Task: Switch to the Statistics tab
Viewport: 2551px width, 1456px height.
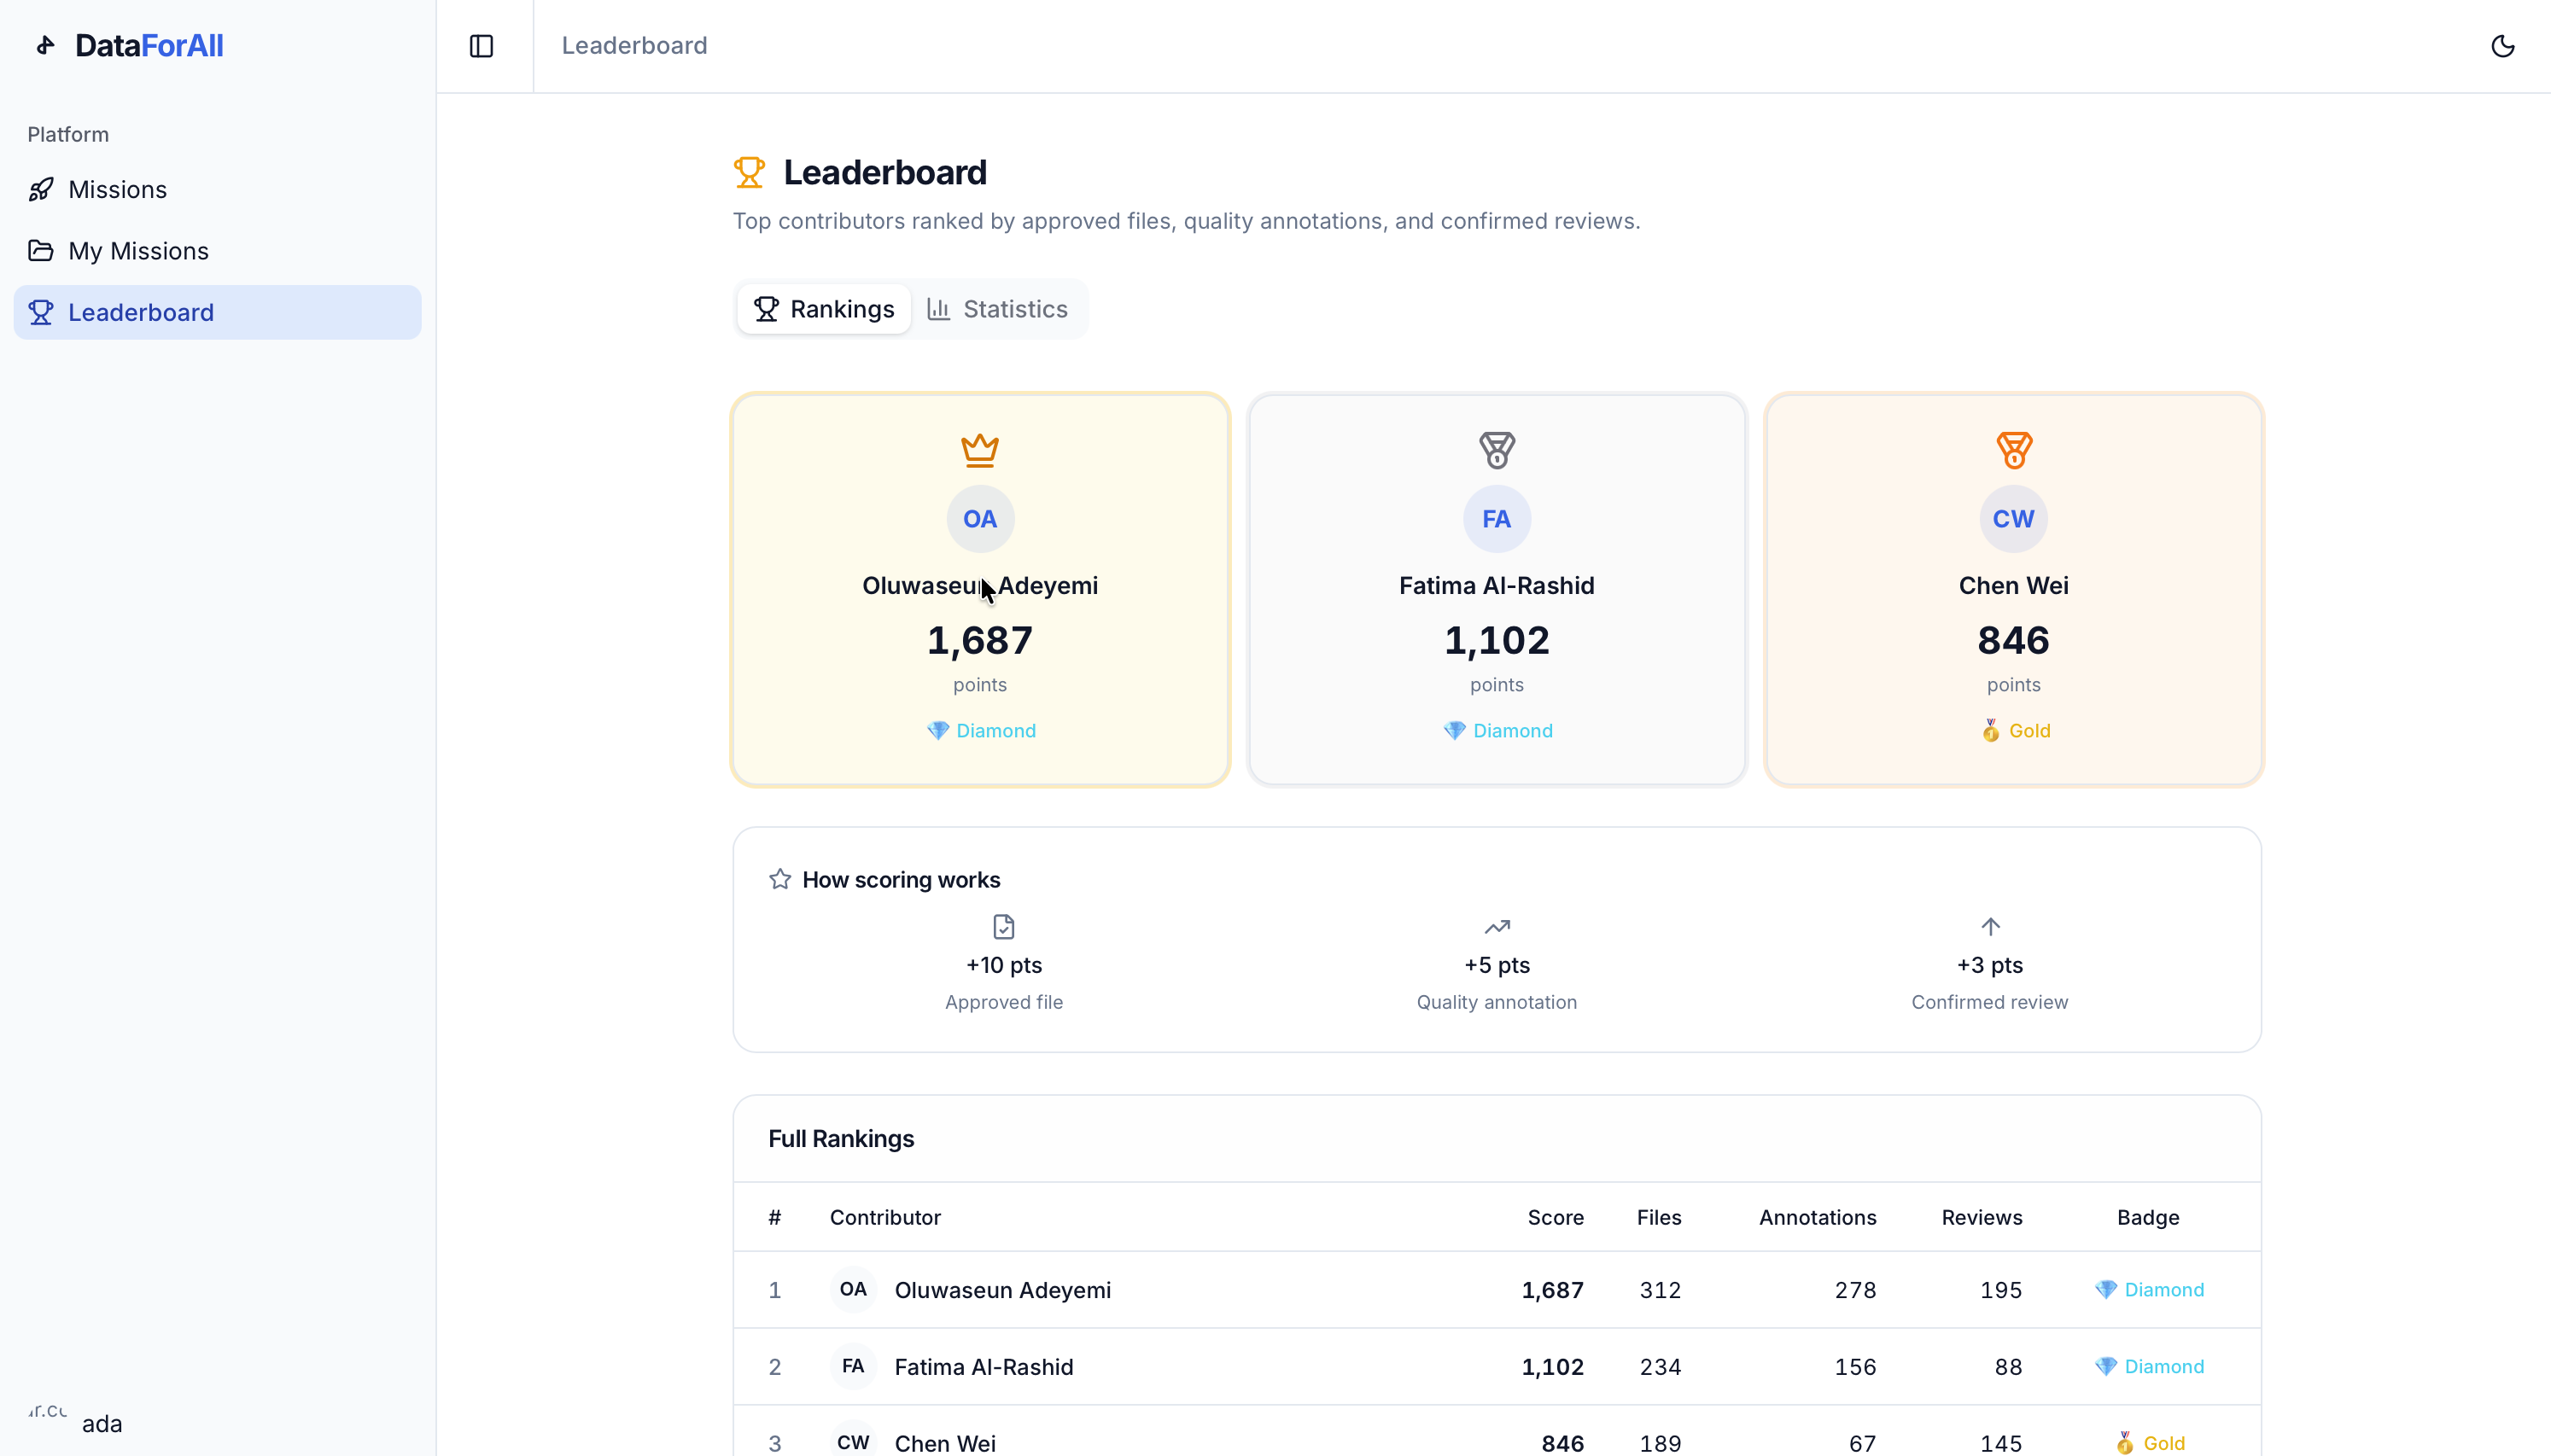Action: 997,309
